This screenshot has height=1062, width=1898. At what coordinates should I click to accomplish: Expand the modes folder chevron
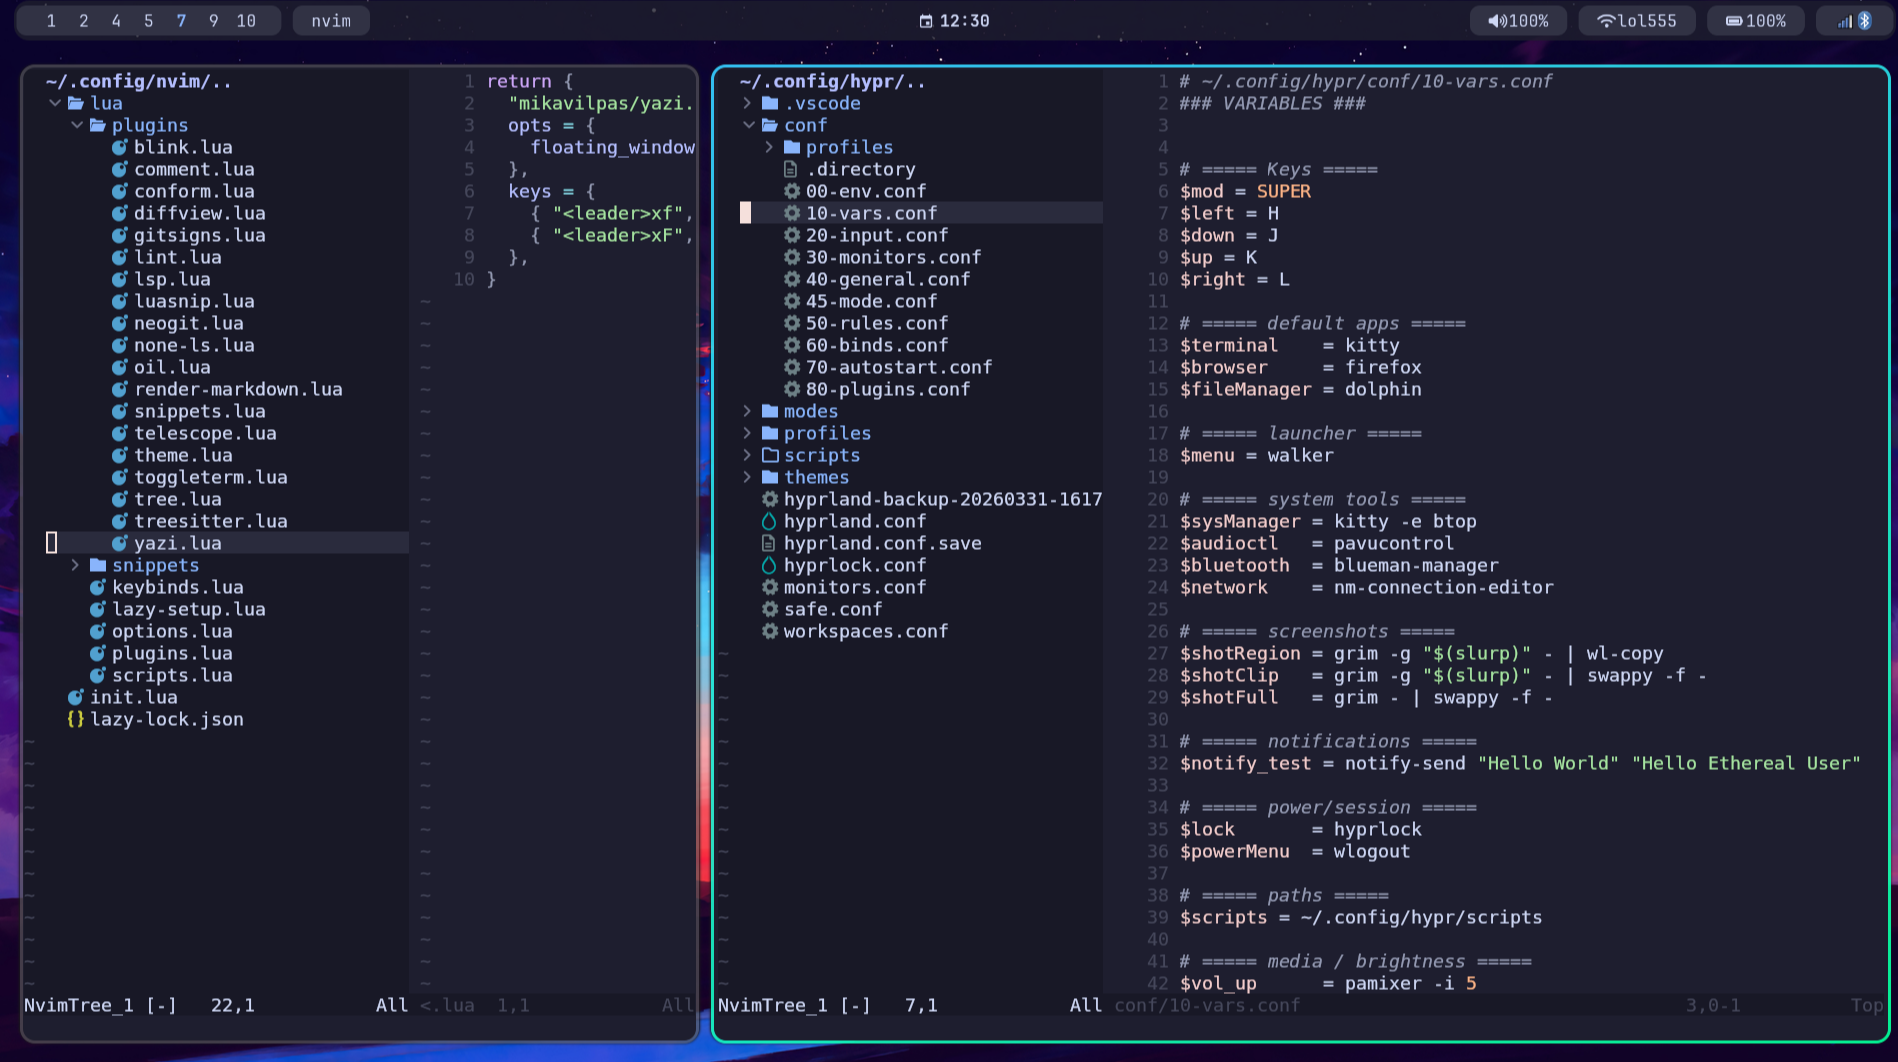[747, 411]
